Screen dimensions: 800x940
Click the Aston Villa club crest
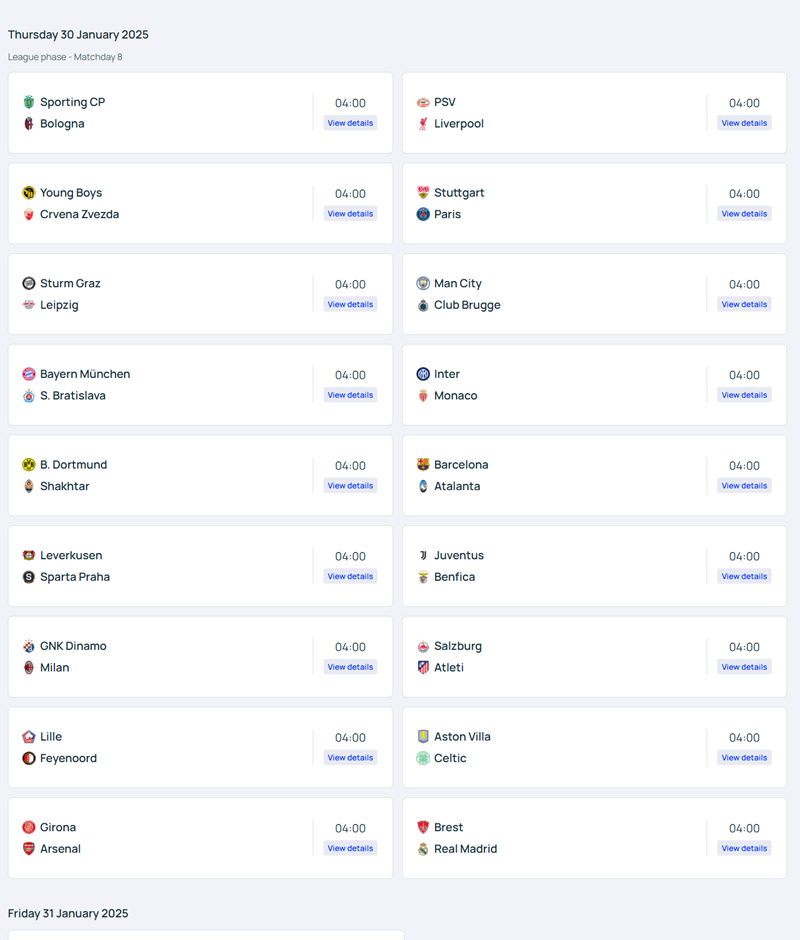pos(423,737)
